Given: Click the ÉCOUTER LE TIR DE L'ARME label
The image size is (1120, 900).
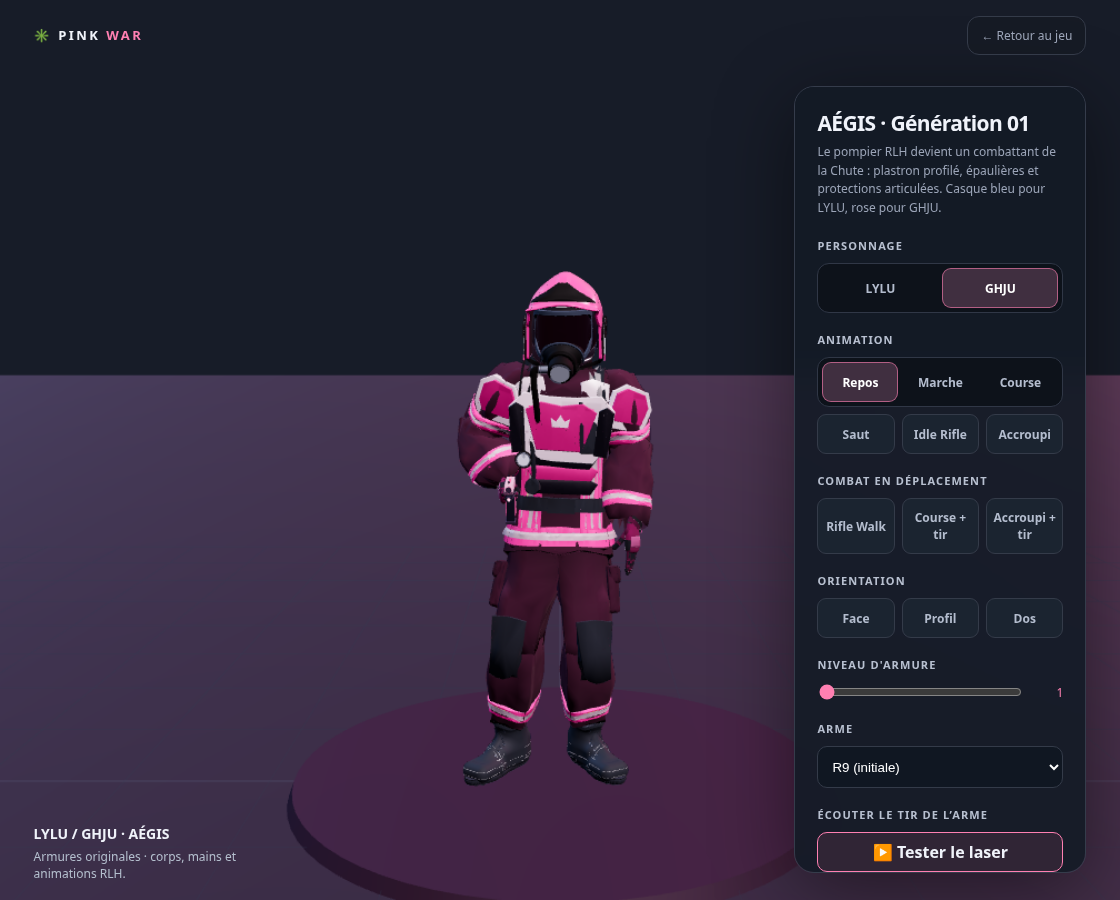Looking at the screenshot, I should pyautogui.click(x=902, y=815).
